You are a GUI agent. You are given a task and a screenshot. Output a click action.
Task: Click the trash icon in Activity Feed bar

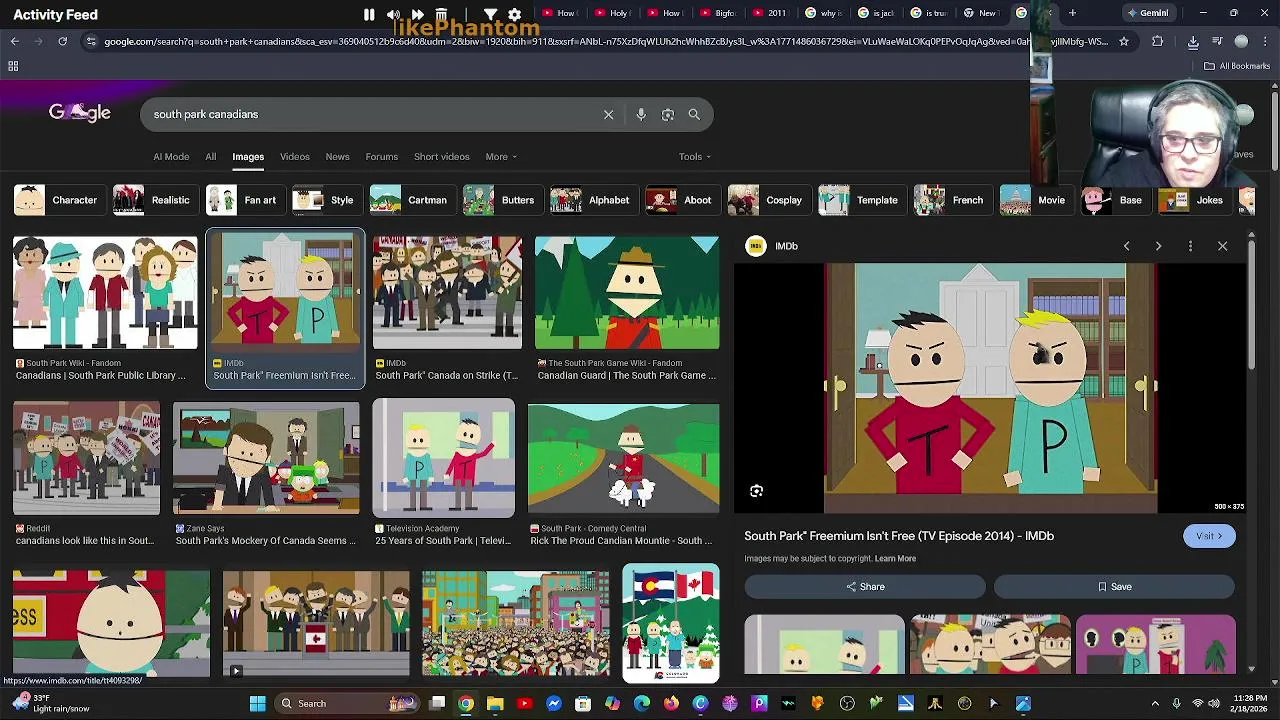[x=441, y=15]
